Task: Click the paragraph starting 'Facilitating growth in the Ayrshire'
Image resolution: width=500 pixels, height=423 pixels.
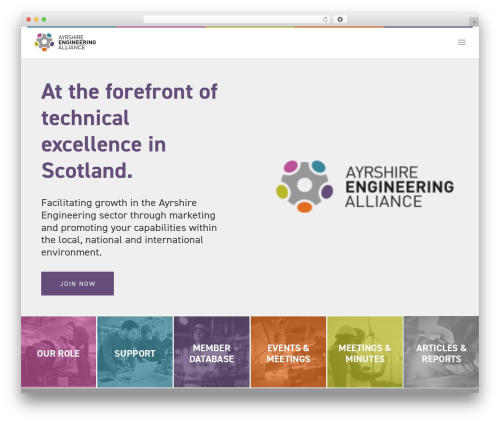Action: [129, 228]
